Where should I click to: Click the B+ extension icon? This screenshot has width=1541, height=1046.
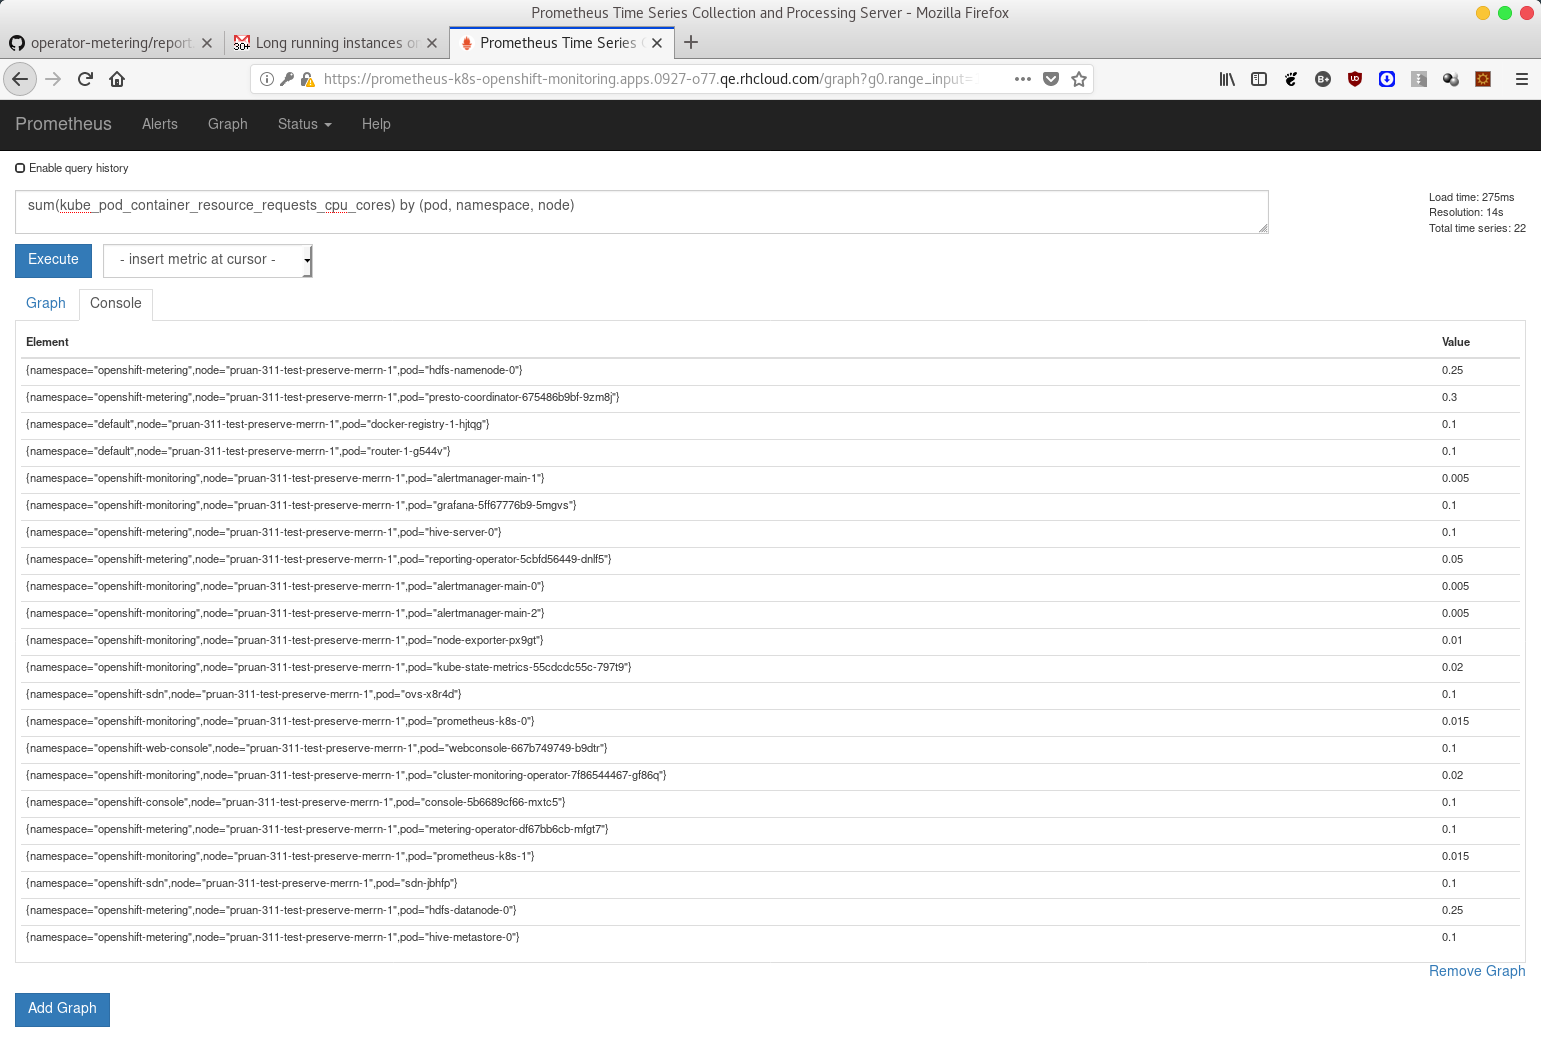click(1323, 79)
